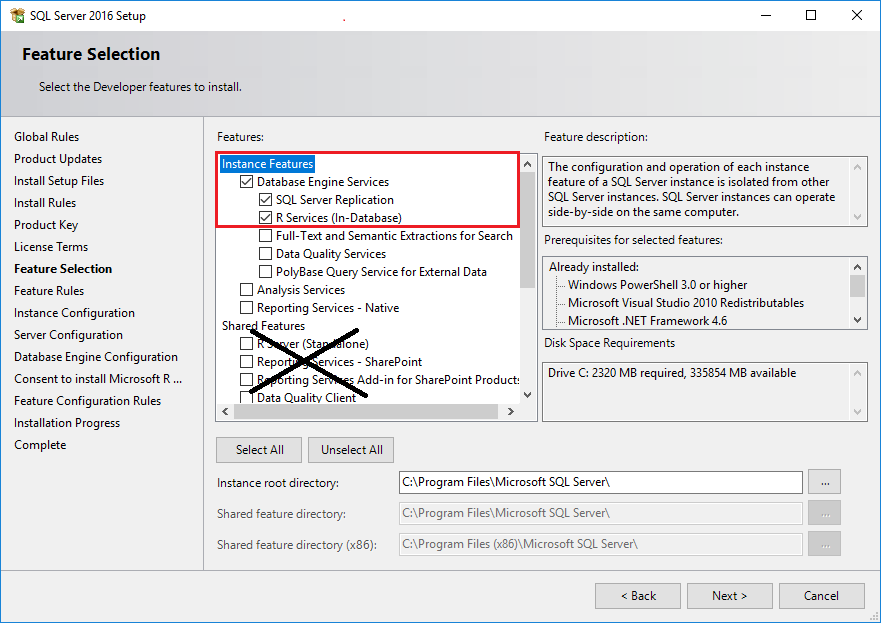Image resolution: width=881 pixels, height=623 pixels.
Task: Open the License Terms step in sidebar
Action: 51,246
